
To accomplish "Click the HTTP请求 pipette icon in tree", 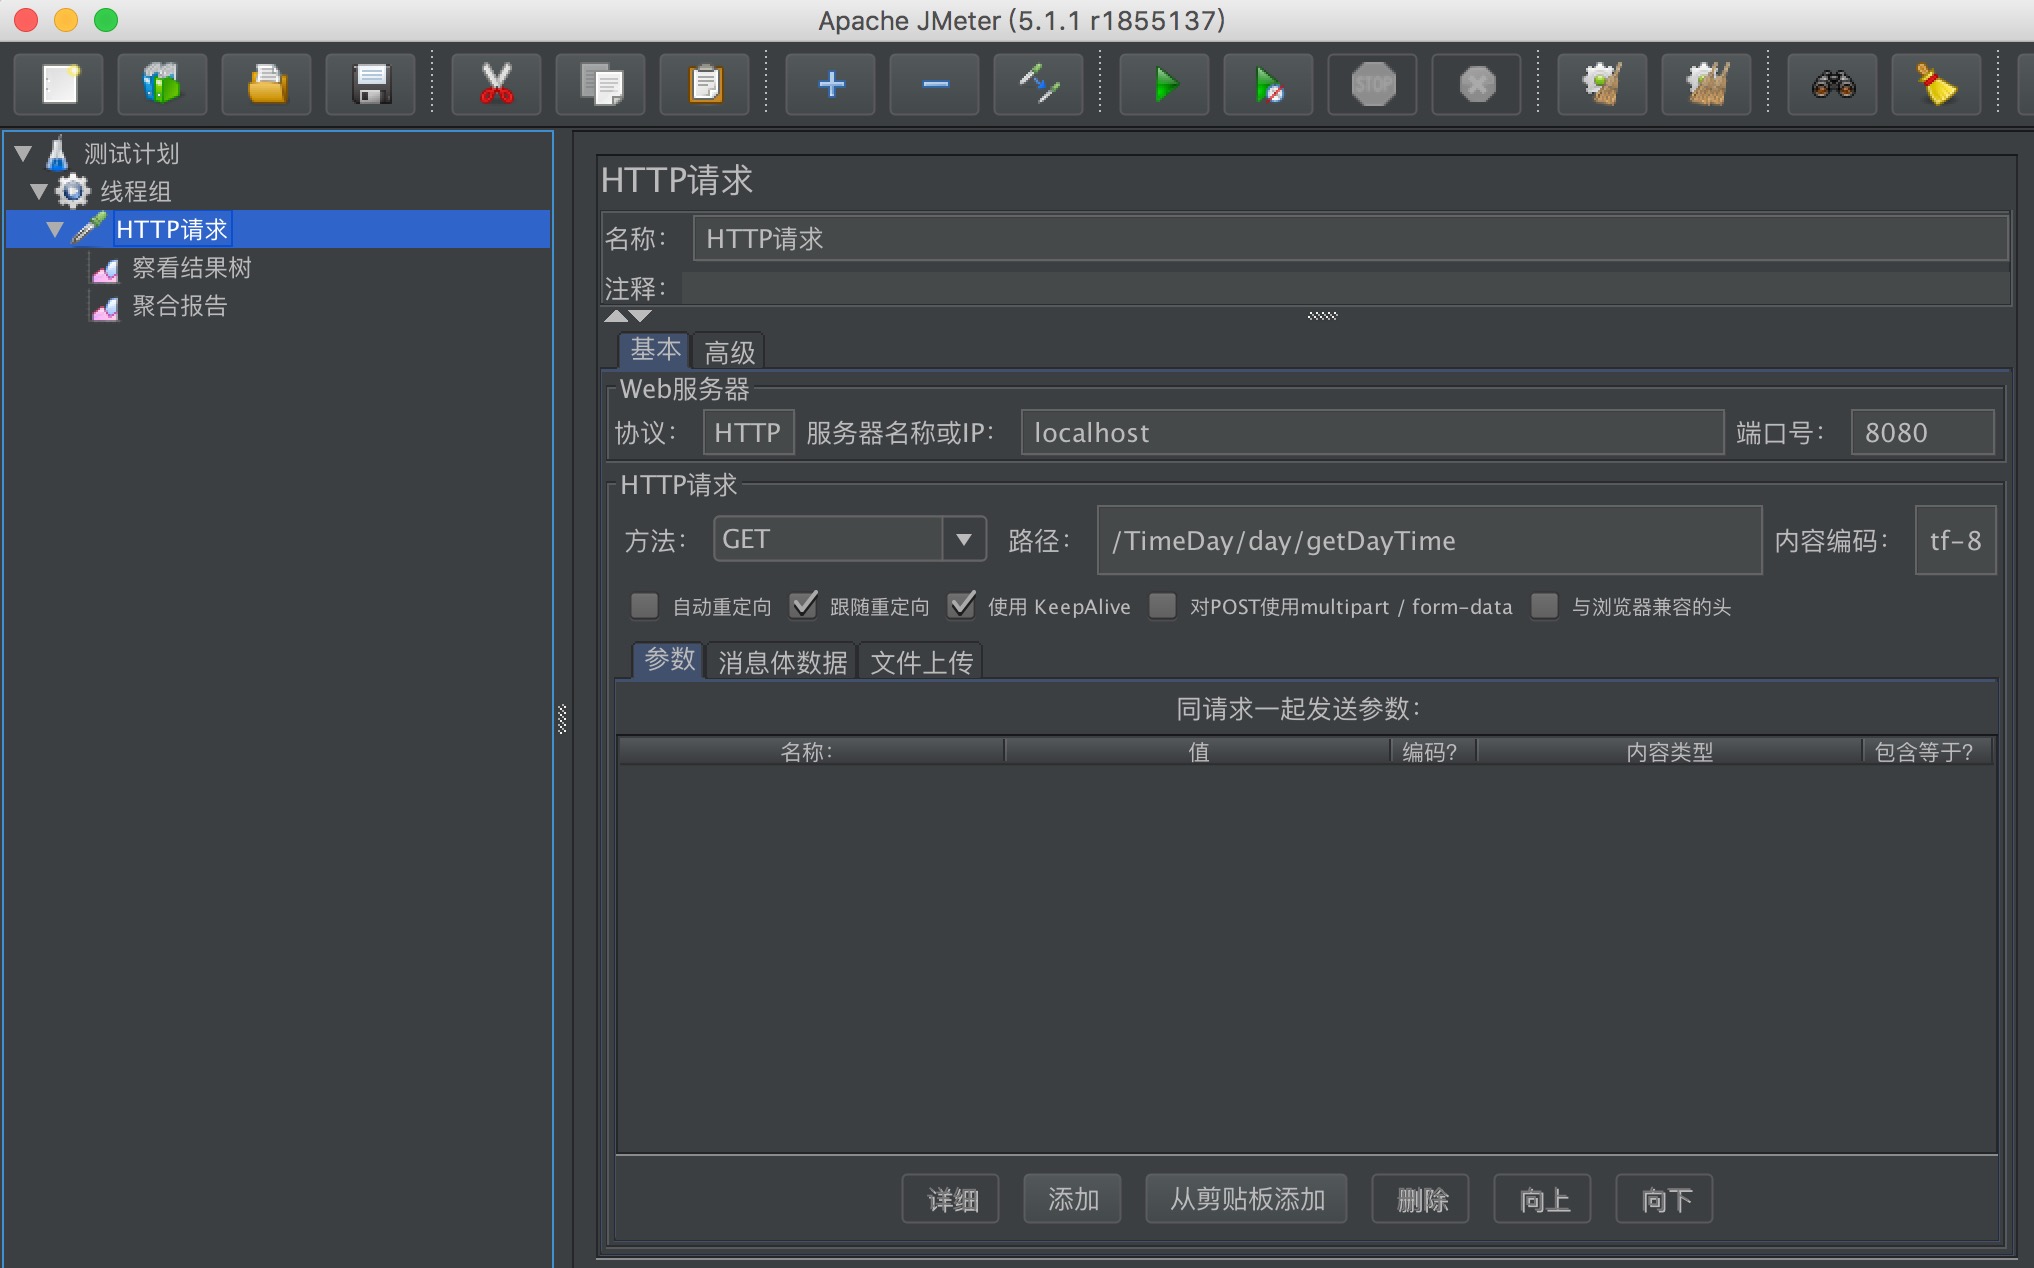I will (x=89, y=228).
